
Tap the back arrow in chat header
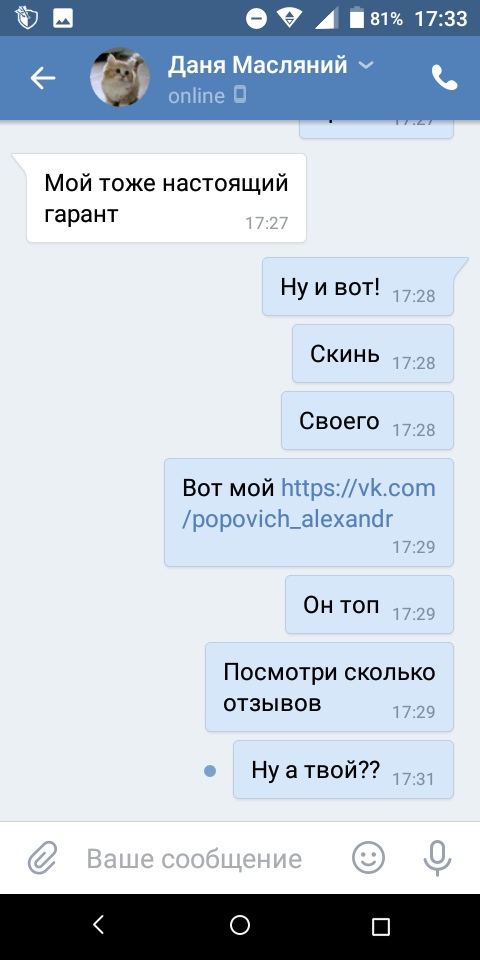coord(43,78)
